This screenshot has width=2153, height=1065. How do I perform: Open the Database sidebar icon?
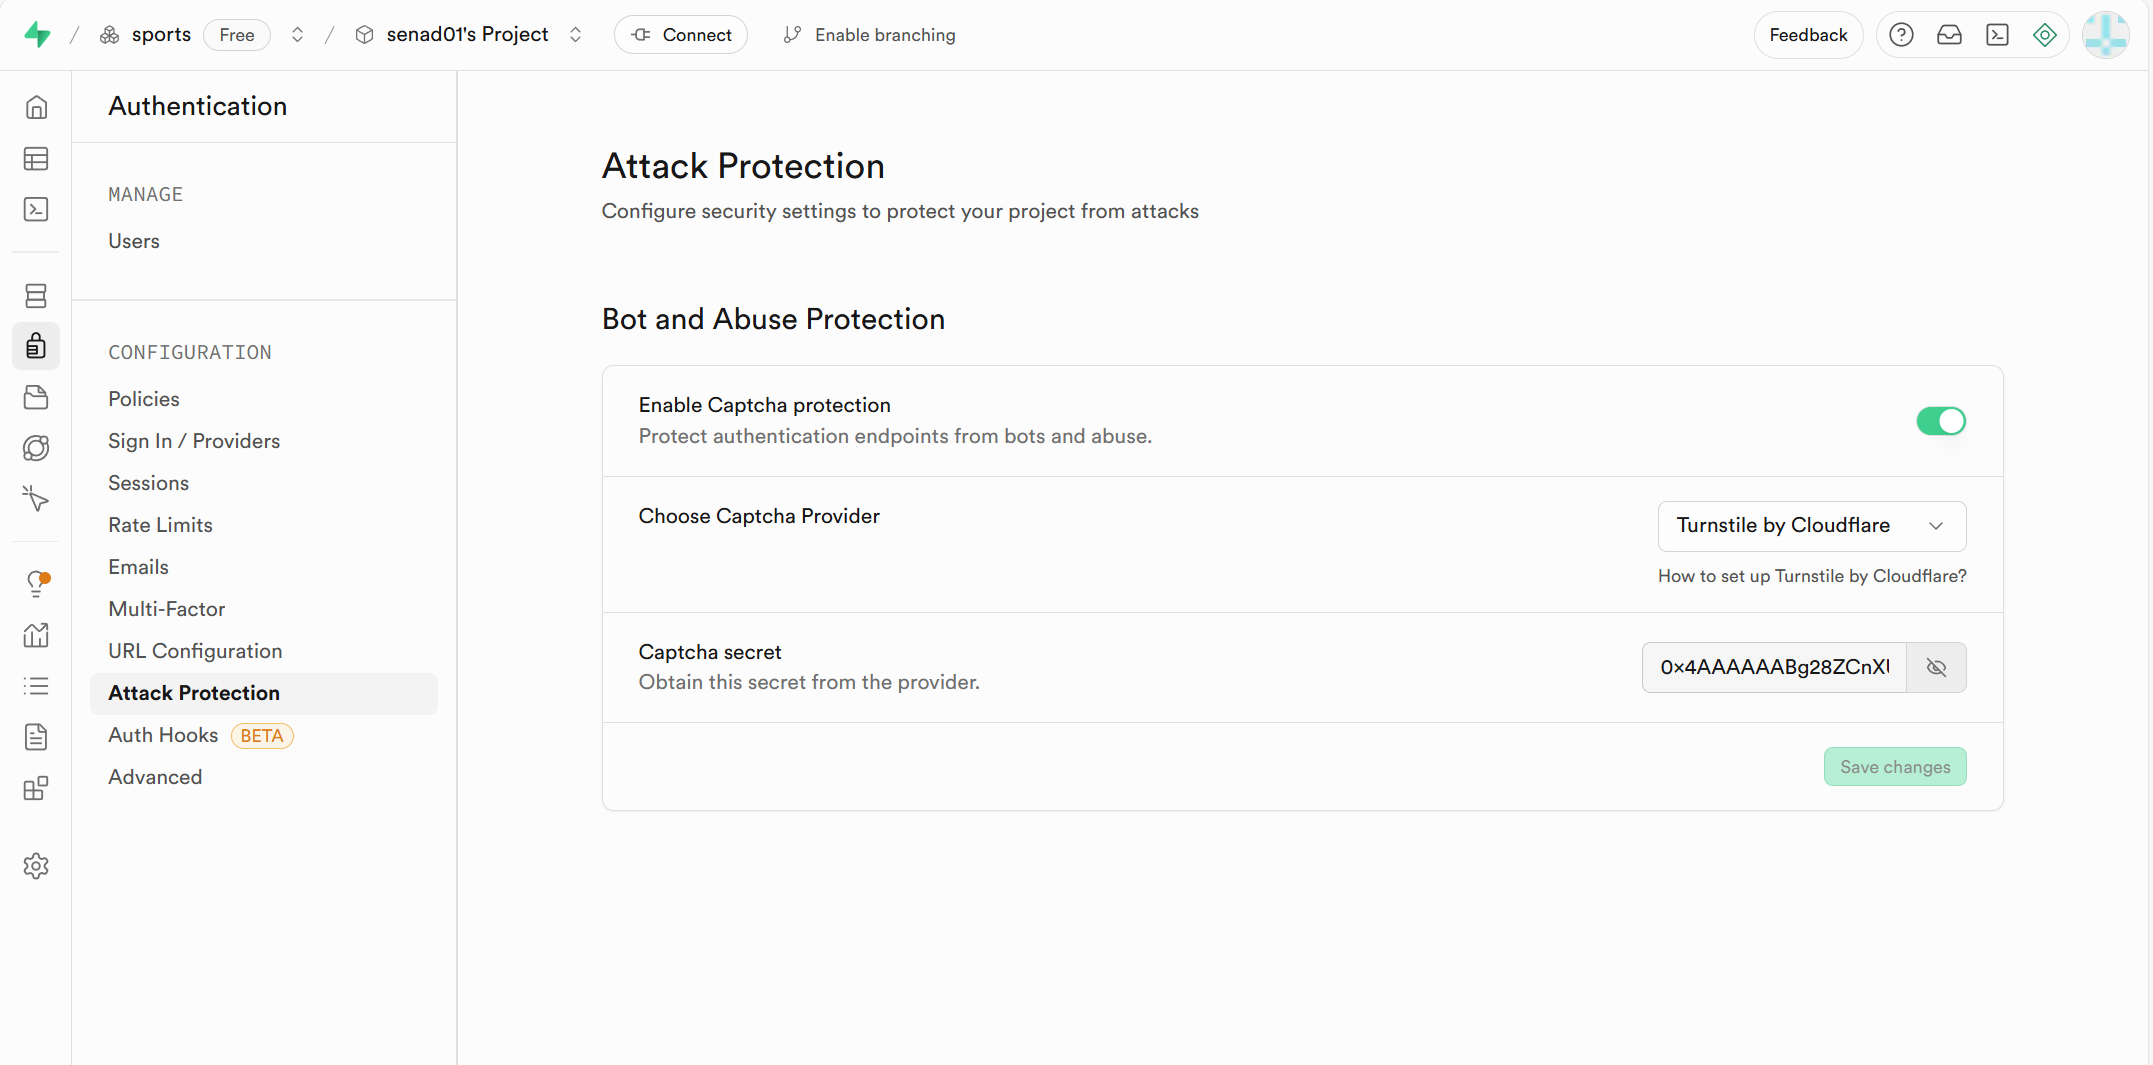coord(36,296)
